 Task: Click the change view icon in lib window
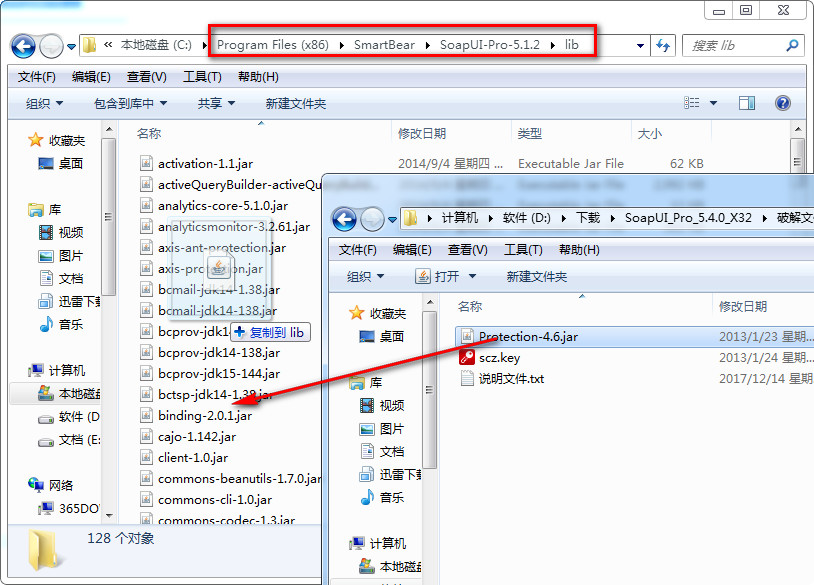691,103
